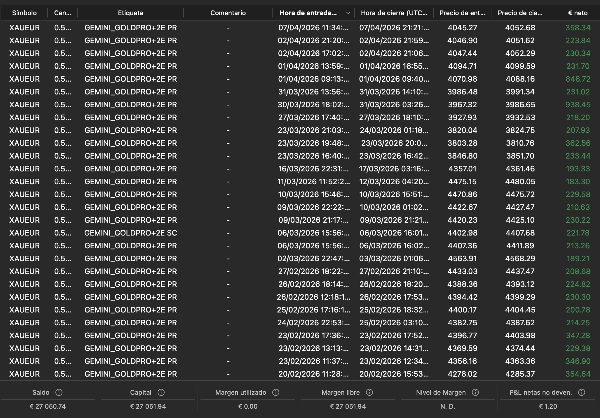This screenshot has width=600, height=418.
Task: Open the info icon next to Capital
Action: pyautogui.click(x=161, y=392)
